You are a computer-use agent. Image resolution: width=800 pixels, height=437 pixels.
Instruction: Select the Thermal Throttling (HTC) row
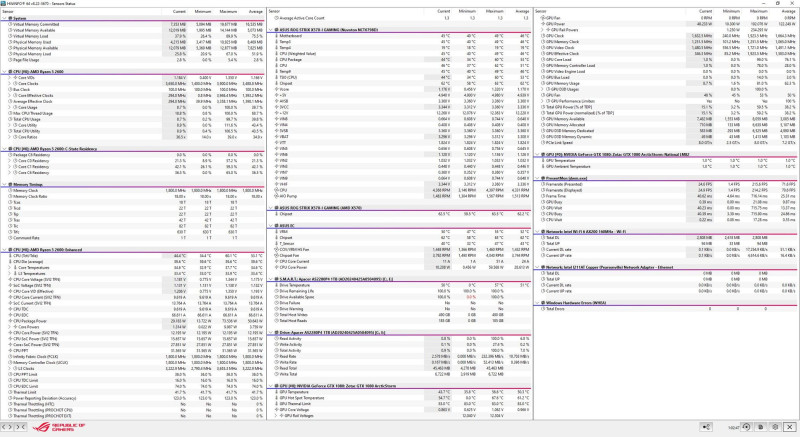(133, 404)
